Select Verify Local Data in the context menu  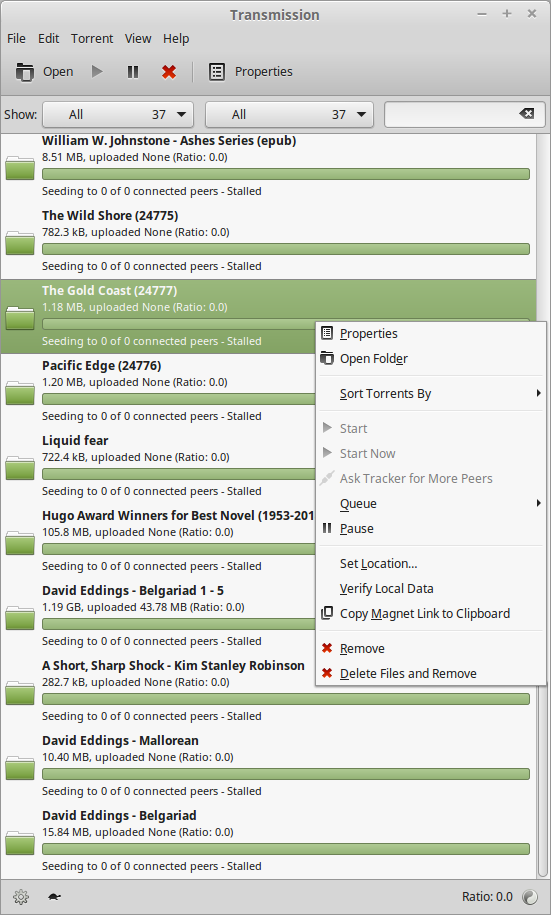tap(431, 589)
